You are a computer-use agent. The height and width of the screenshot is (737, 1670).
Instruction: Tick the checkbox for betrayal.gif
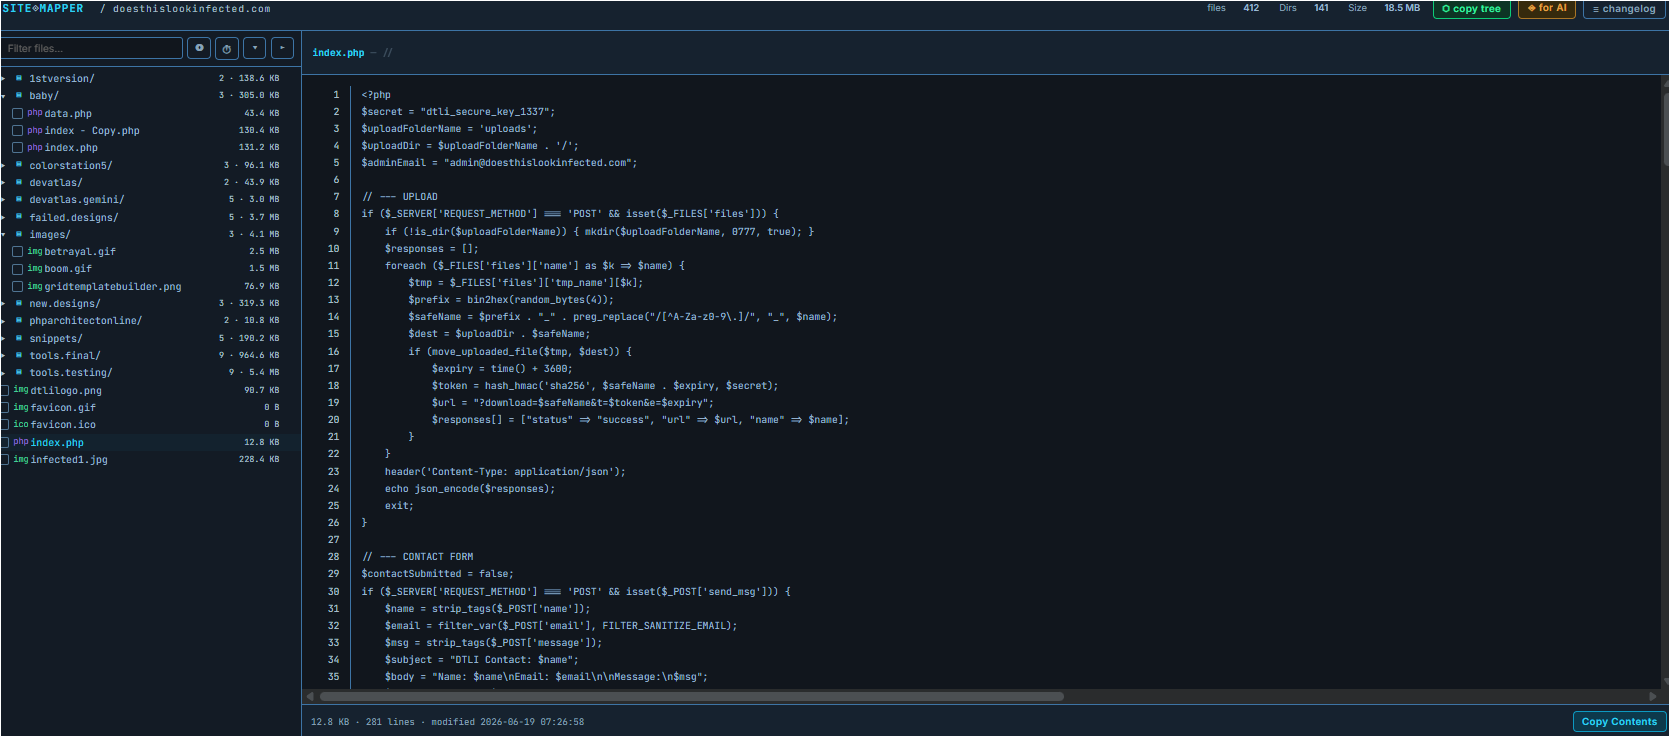[x=17, y=251]
